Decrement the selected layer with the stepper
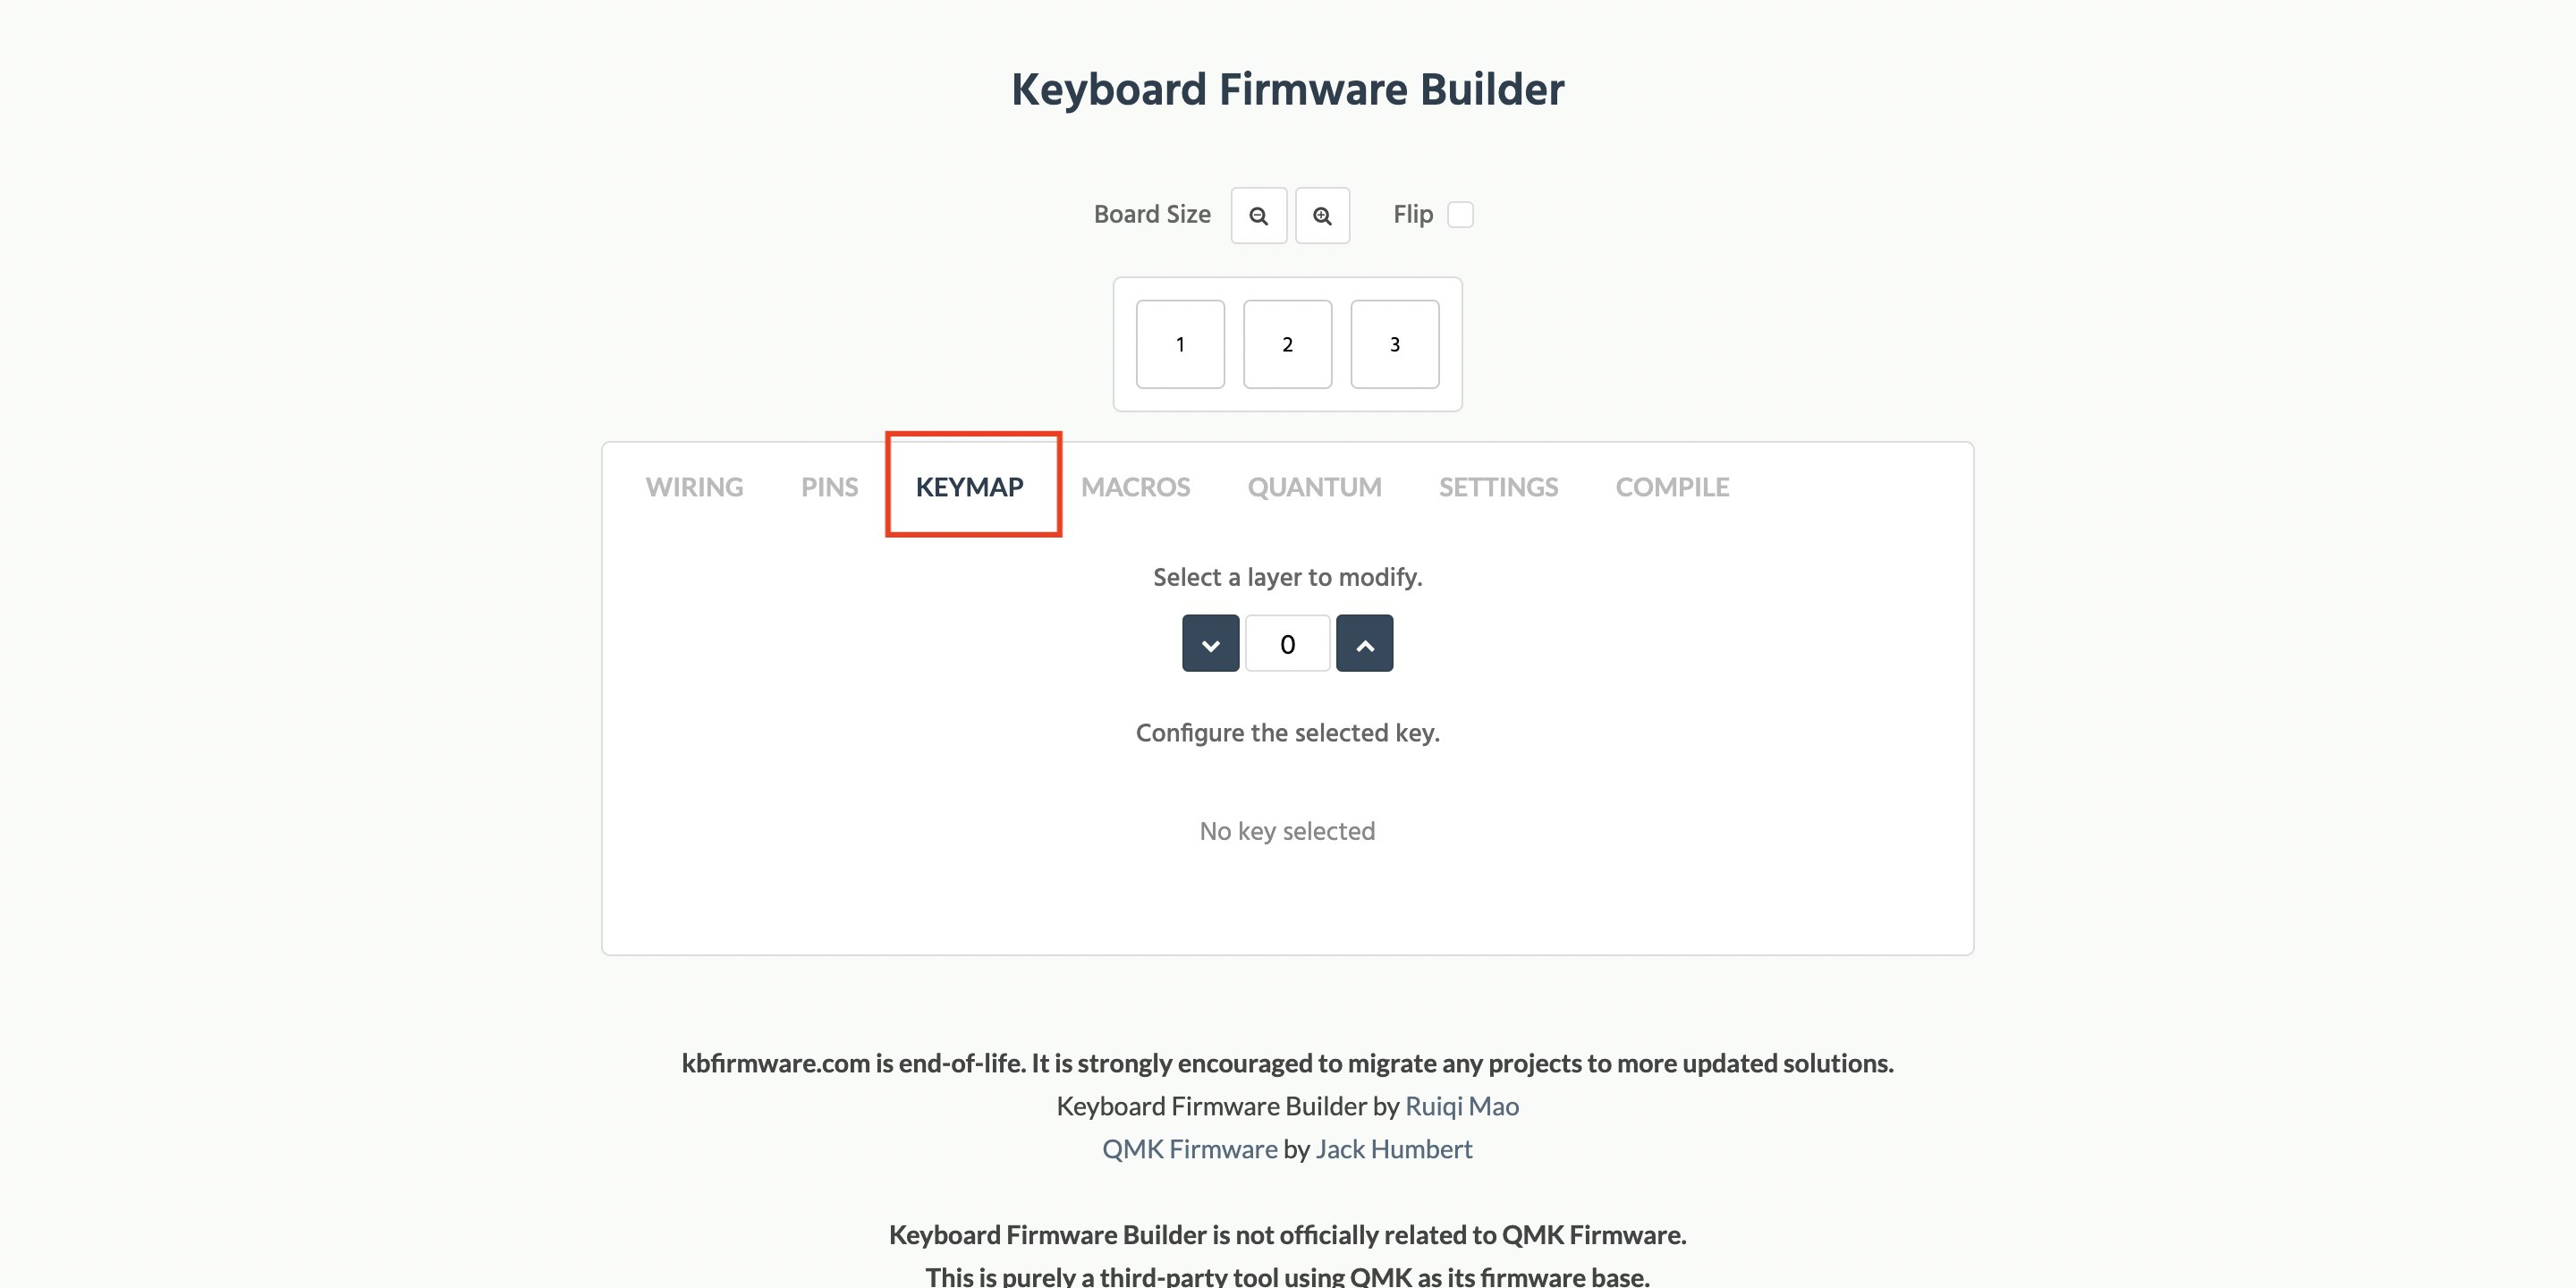Image resolution: width=2576 pixels, height=1288 pixels. 1210,643
